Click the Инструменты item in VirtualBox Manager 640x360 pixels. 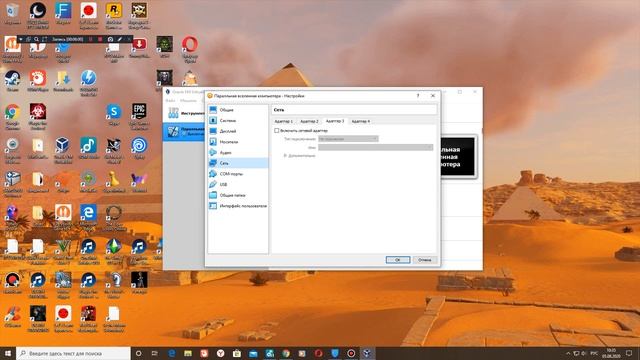point(184,113)
